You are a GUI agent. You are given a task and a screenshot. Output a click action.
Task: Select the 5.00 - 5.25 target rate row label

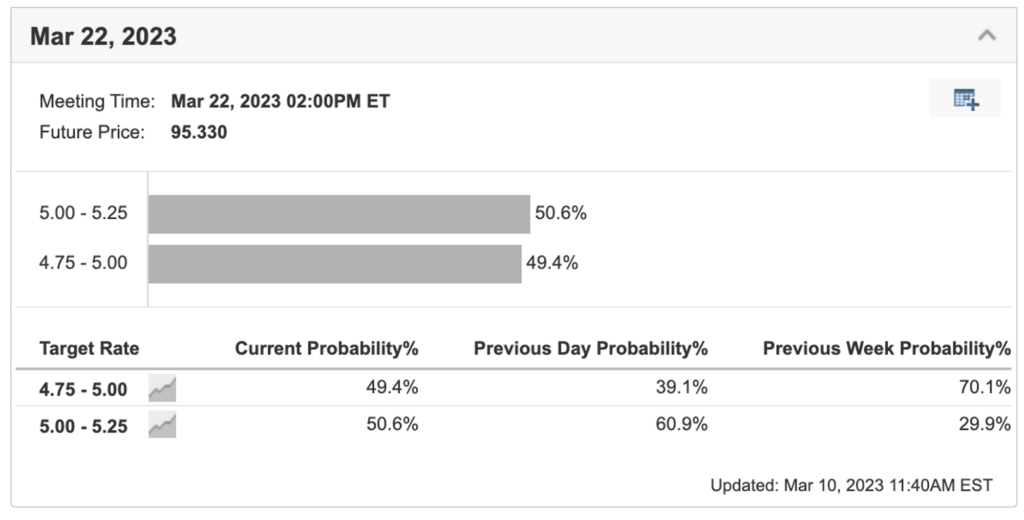pos(83,426)
